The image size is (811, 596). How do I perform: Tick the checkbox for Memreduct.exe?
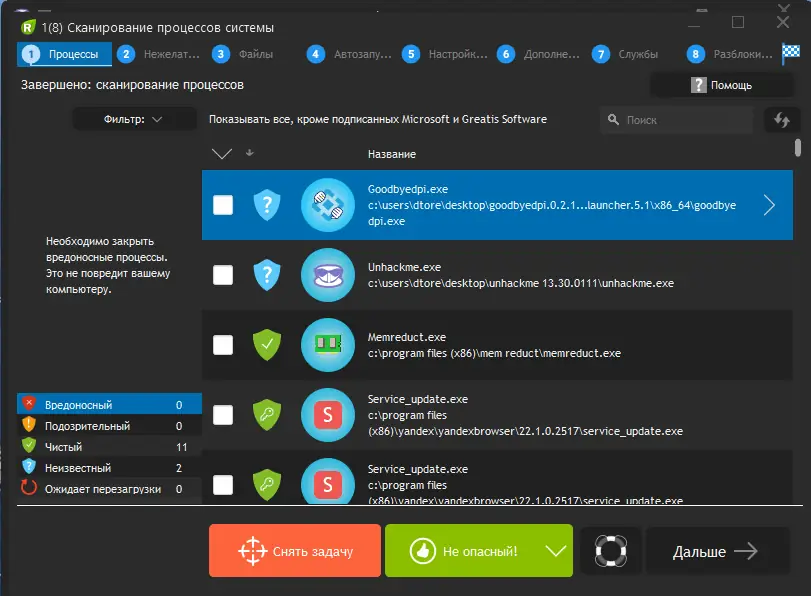223,345
